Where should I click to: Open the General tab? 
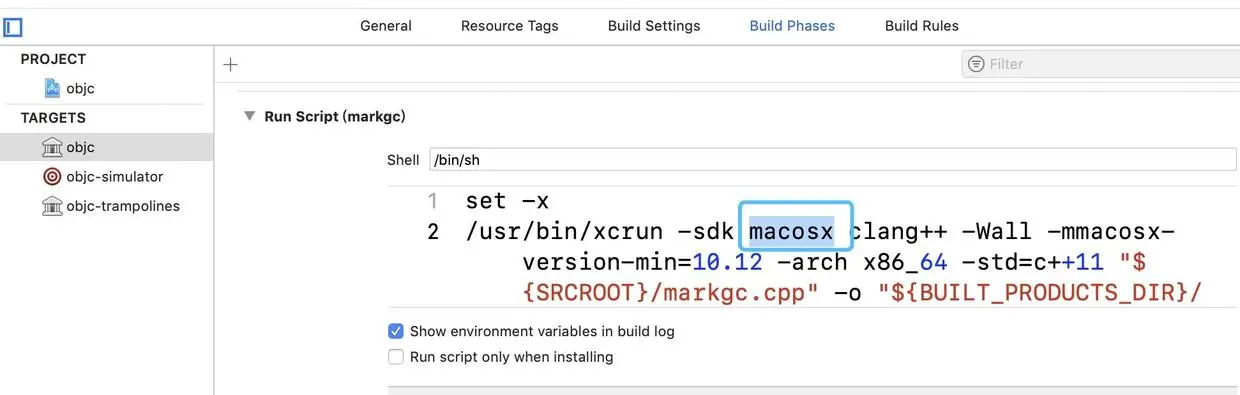tap(386, 26)
